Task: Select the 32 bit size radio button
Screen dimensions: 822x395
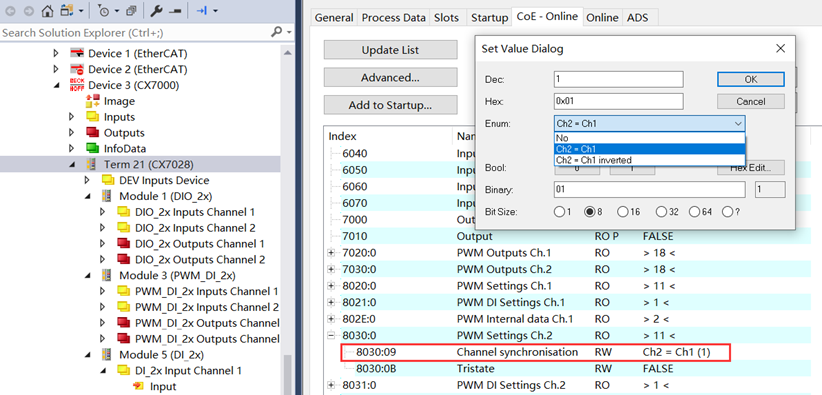Action: click(662, 212)
